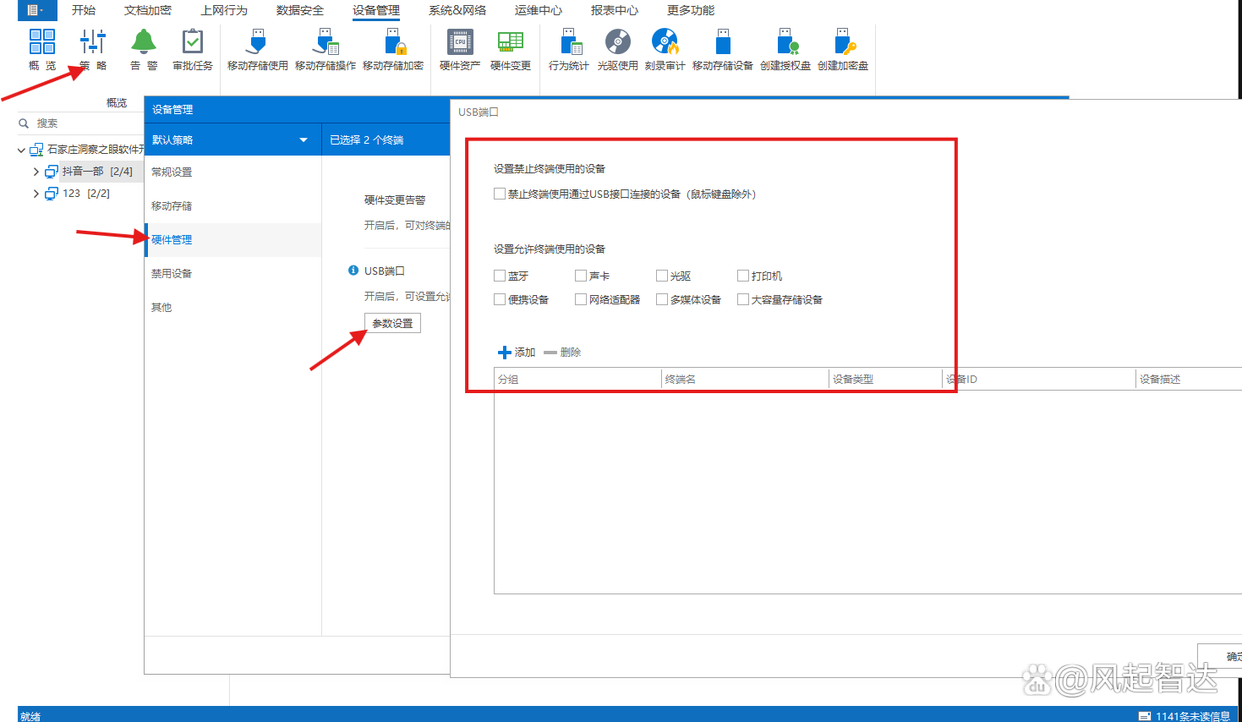Check the 多媒体设备 checkbox
The width and height of the screenshot is (1242, 722).
pos(662,299)
